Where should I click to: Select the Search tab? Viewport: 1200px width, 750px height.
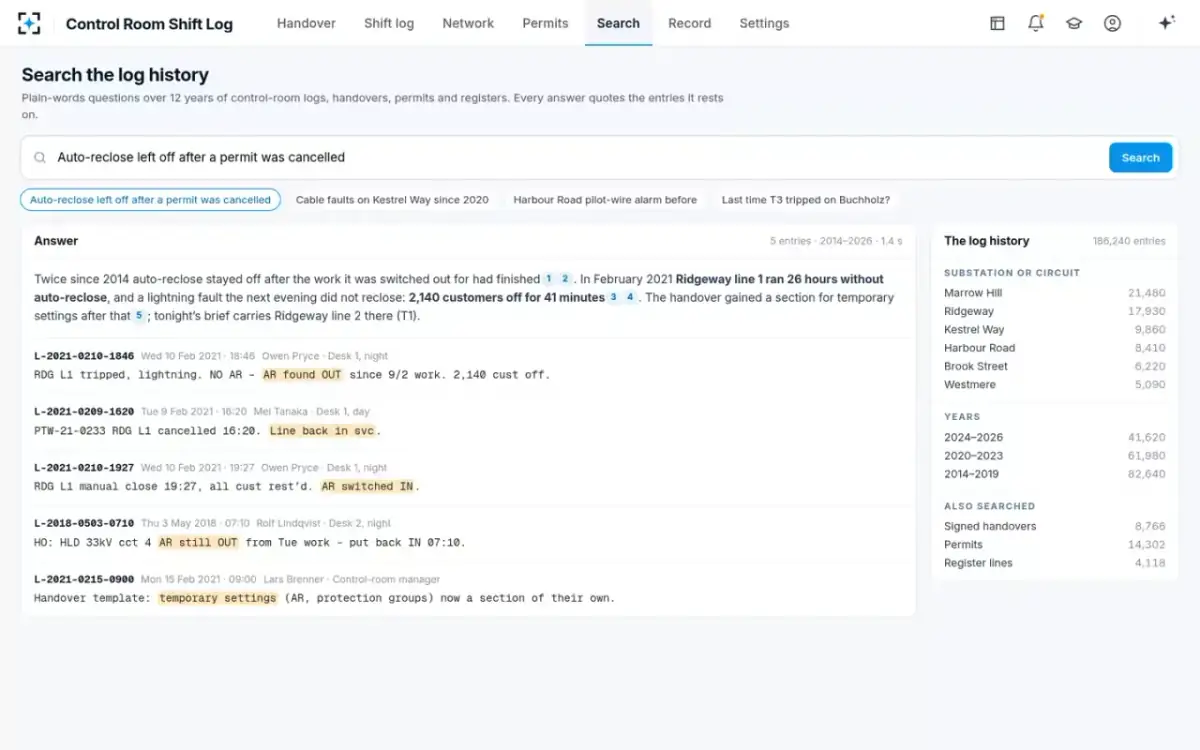click(618, 23)
